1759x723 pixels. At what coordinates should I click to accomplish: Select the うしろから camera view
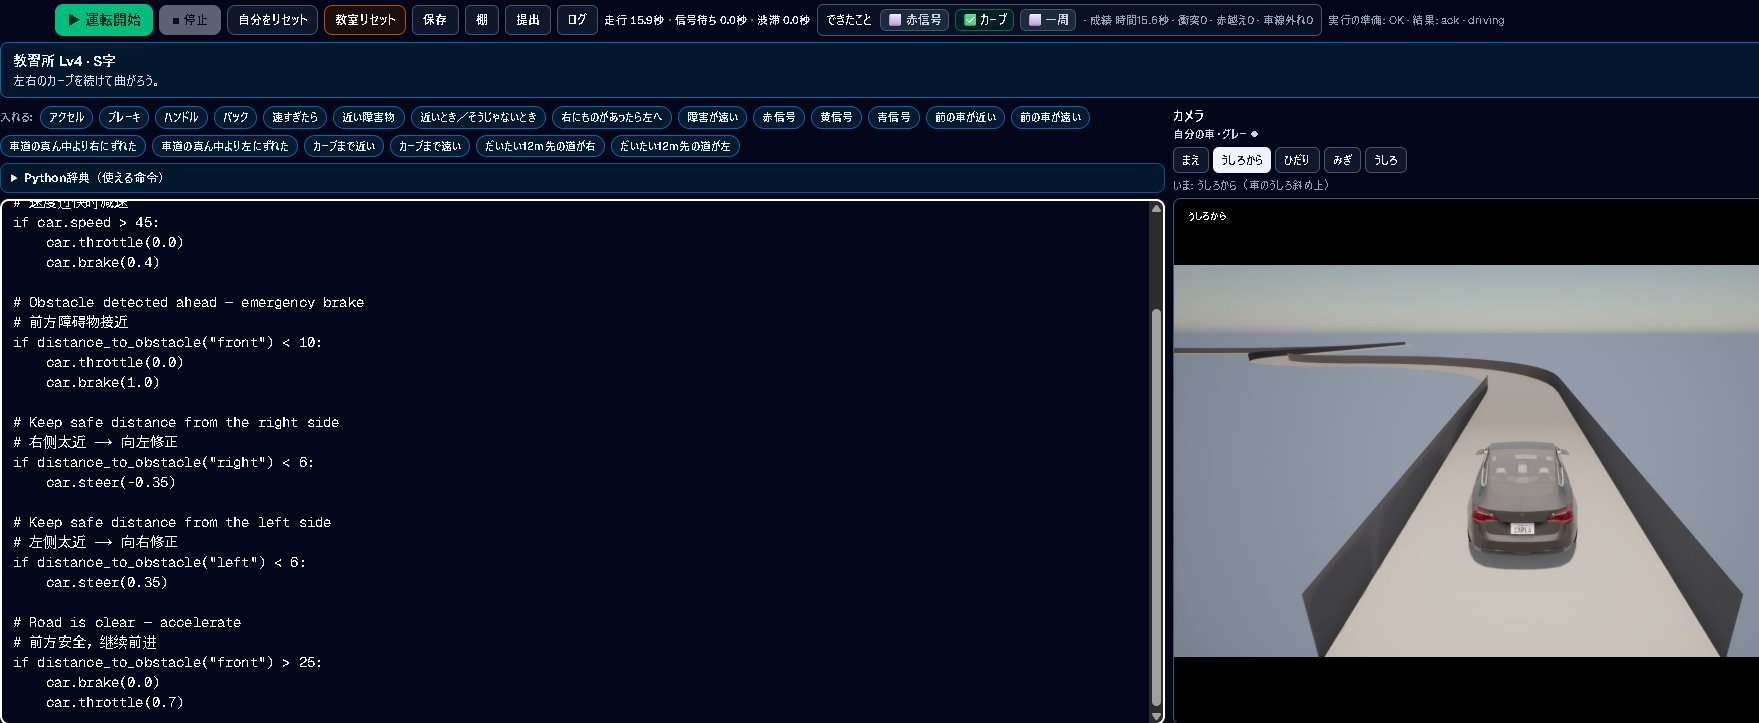[1241, 160]
